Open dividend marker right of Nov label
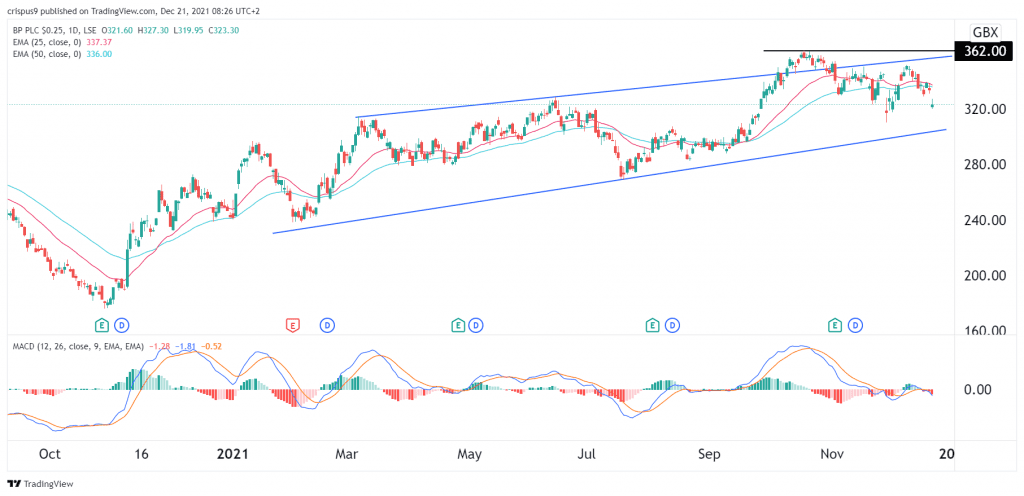 (x=855, y=324)
